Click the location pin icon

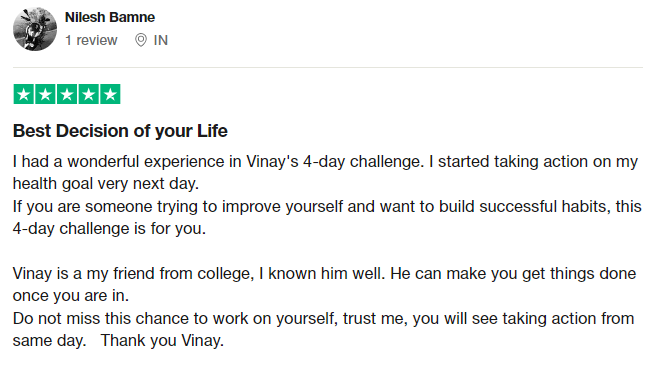click(141, 40)
